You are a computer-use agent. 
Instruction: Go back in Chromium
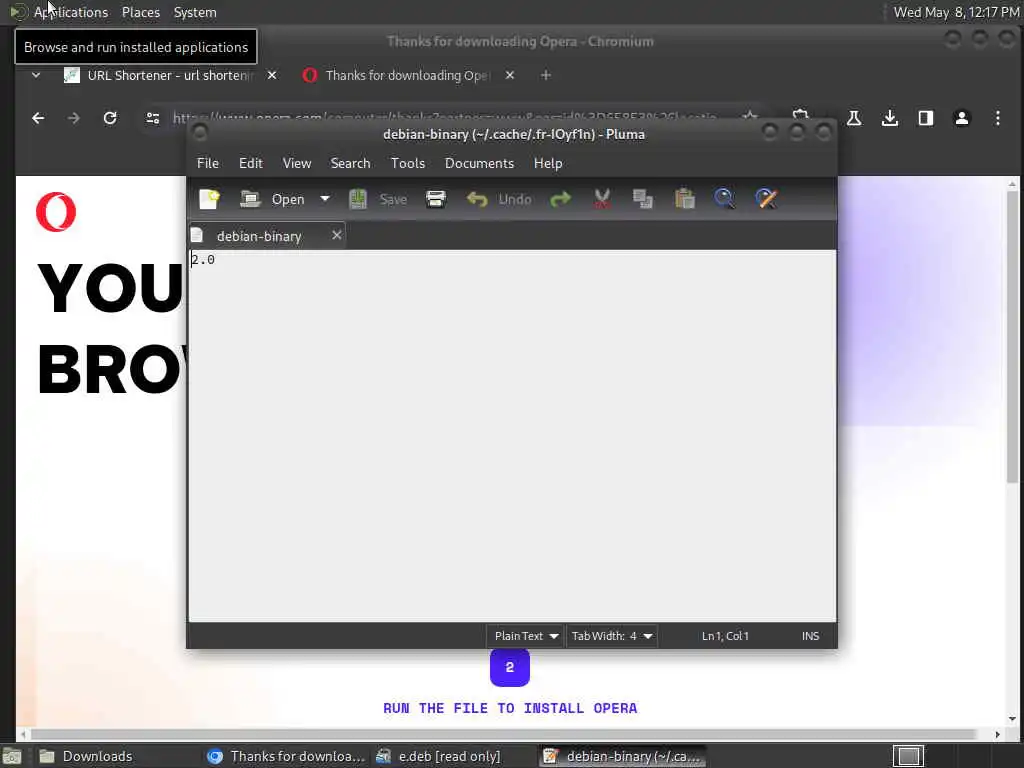click(x=39, y=118)
